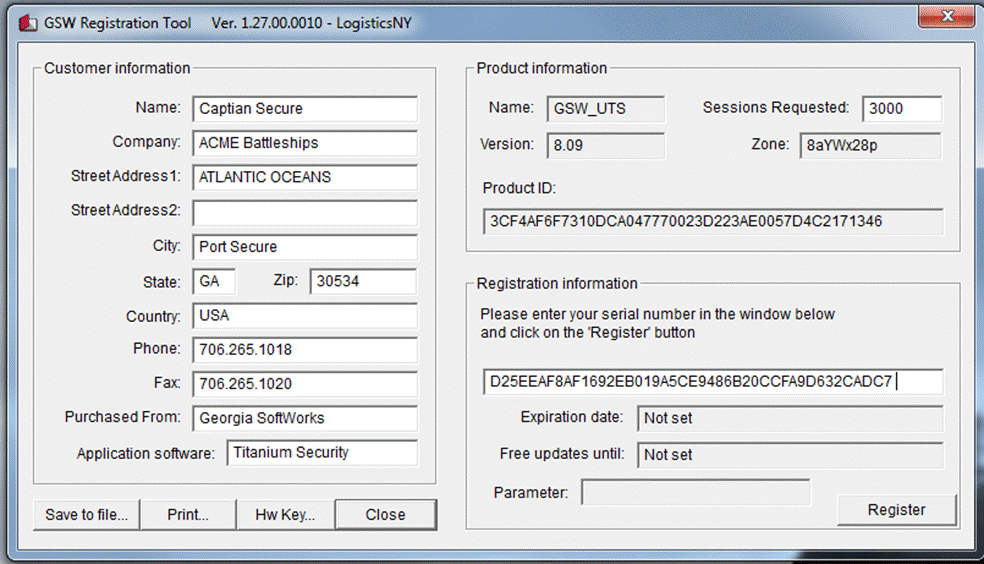This screenshot has width=984, height=564.
Task: Select the customer Name field
Action: 305,109
